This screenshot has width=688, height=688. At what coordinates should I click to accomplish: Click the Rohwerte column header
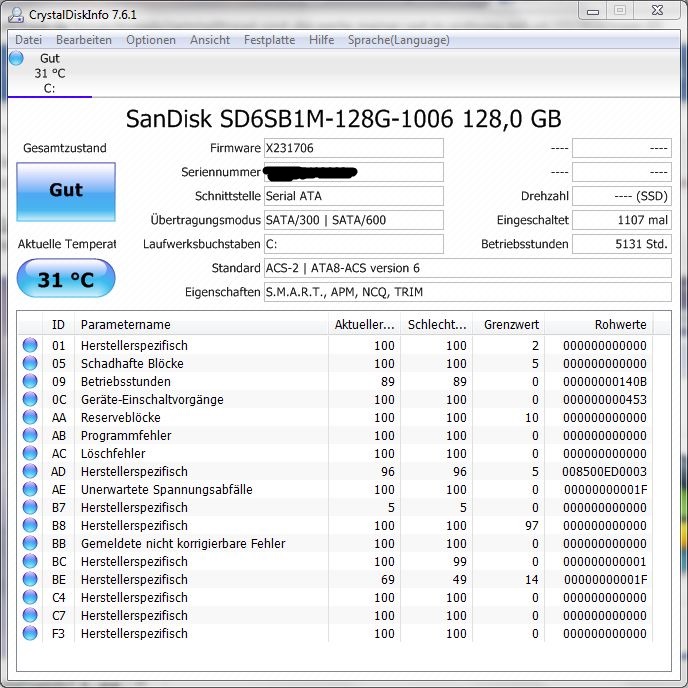click(599, 325)
